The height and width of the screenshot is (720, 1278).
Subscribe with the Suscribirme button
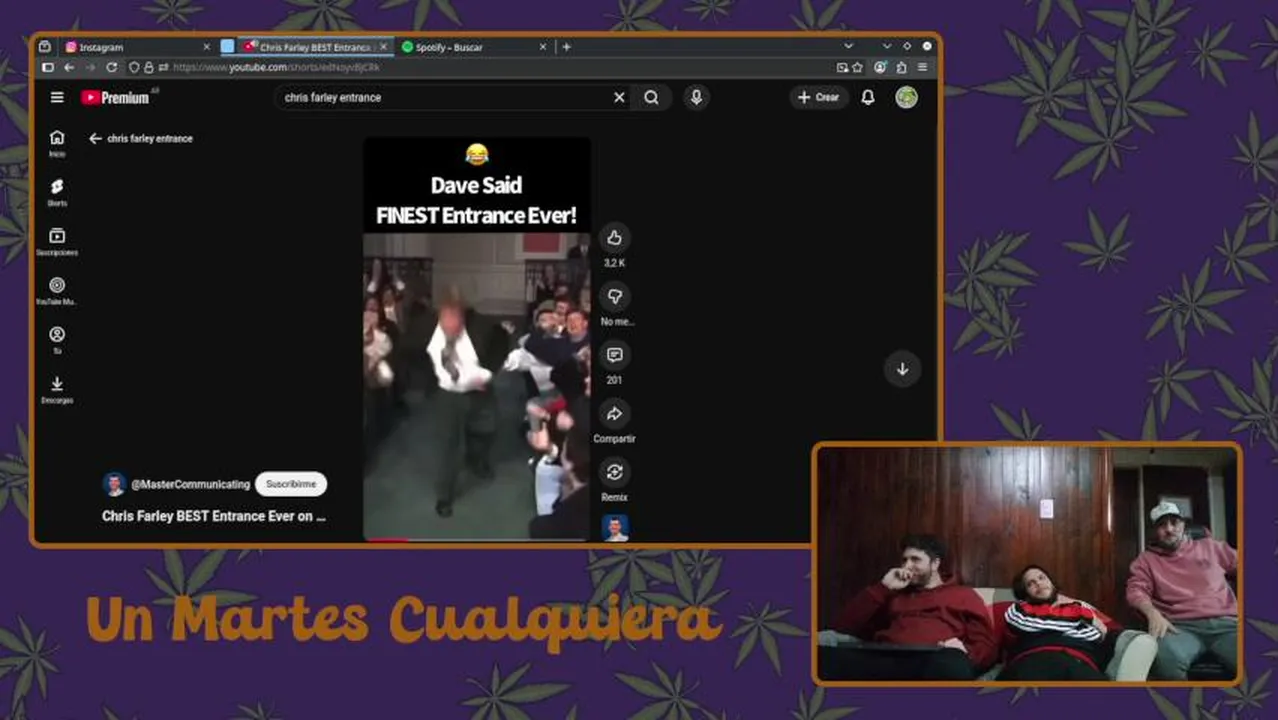291,484
